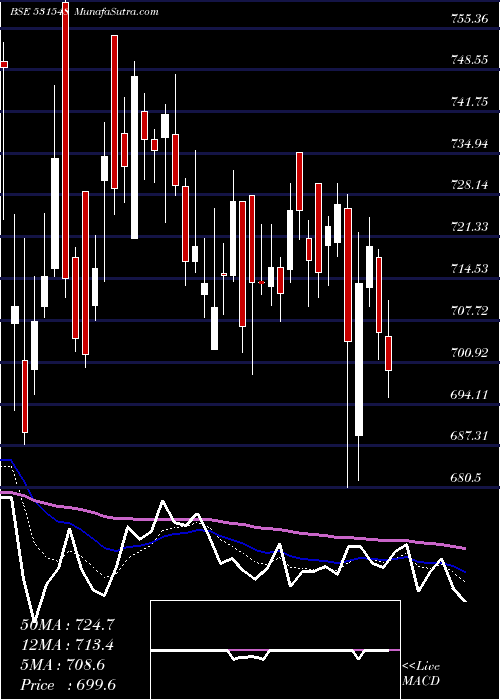The width and height of the screenshot is (500, 700).
Task: Click the MACD histogram panel
Action: tap(275, 650)
